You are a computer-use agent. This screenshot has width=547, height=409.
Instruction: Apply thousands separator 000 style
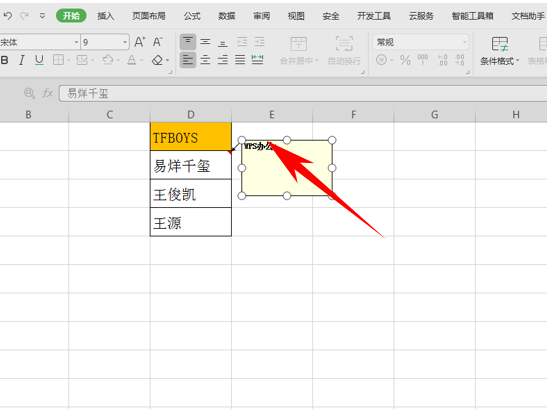(x=423, y=60)
